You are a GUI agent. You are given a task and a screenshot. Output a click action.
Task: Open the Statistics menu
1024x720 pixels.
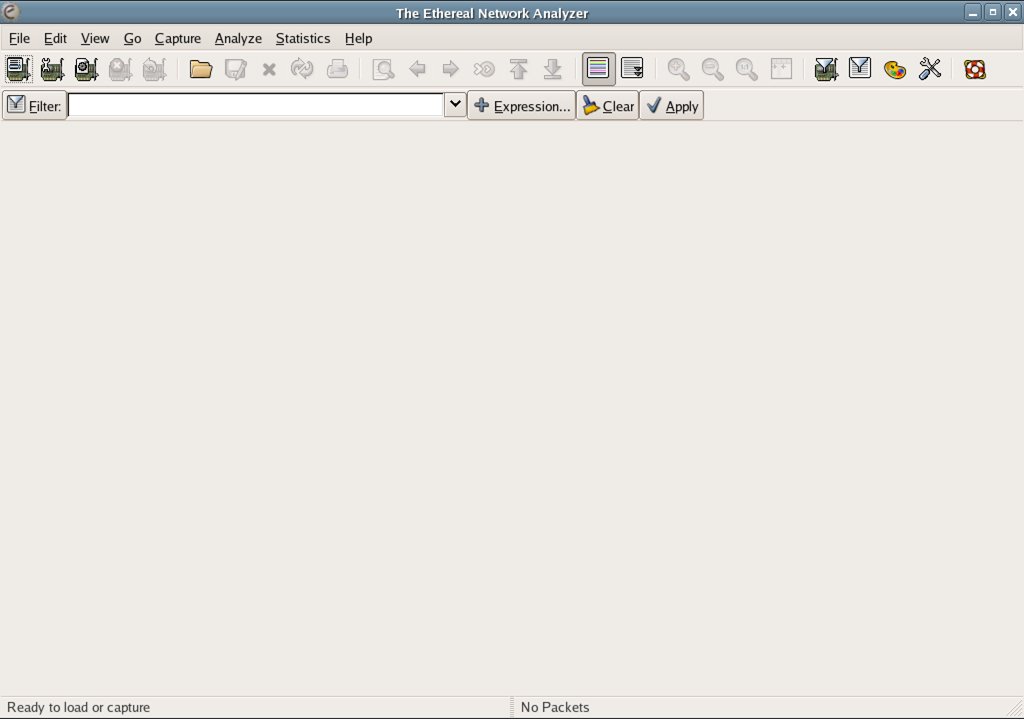tap(303, 38)
